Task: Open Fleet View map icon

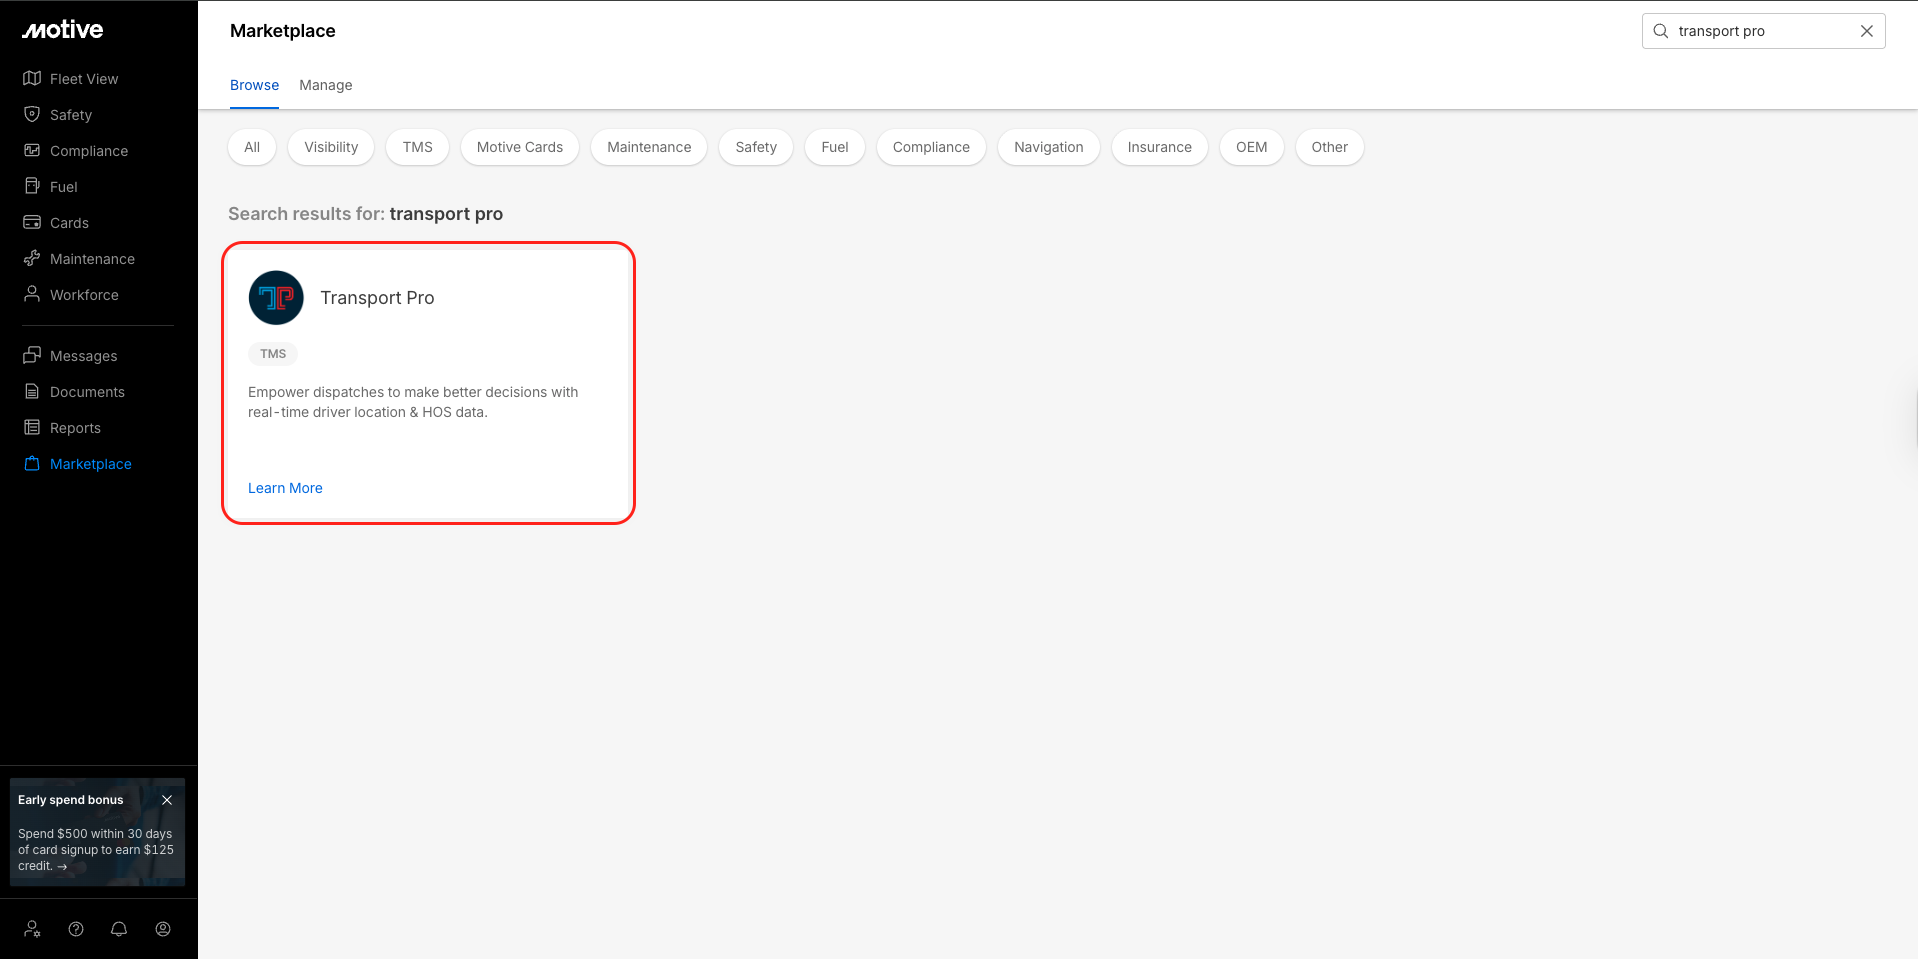Action: coord(32,78)
